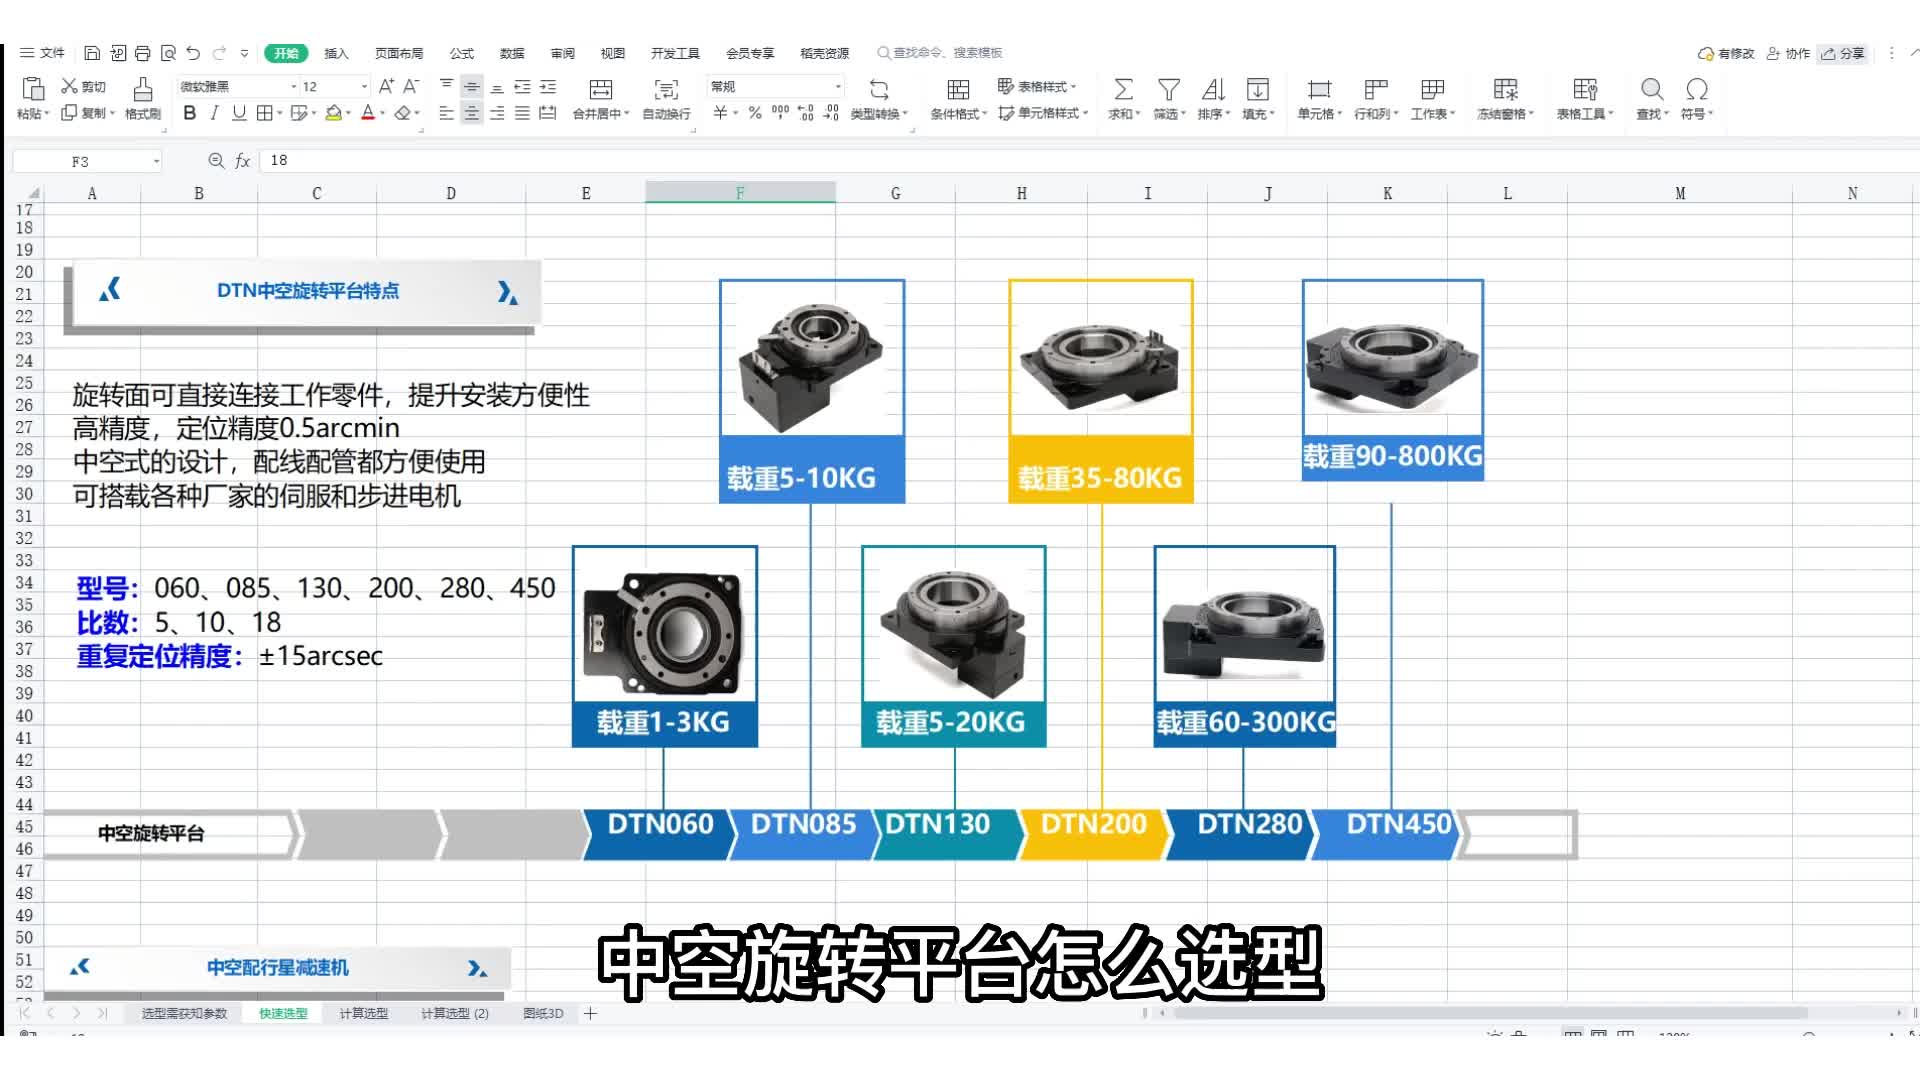Viewport: 1920px width, 1080px height.
Task: Click the Conditional Formatting (条件格式) icon
Action: point(958,89)
